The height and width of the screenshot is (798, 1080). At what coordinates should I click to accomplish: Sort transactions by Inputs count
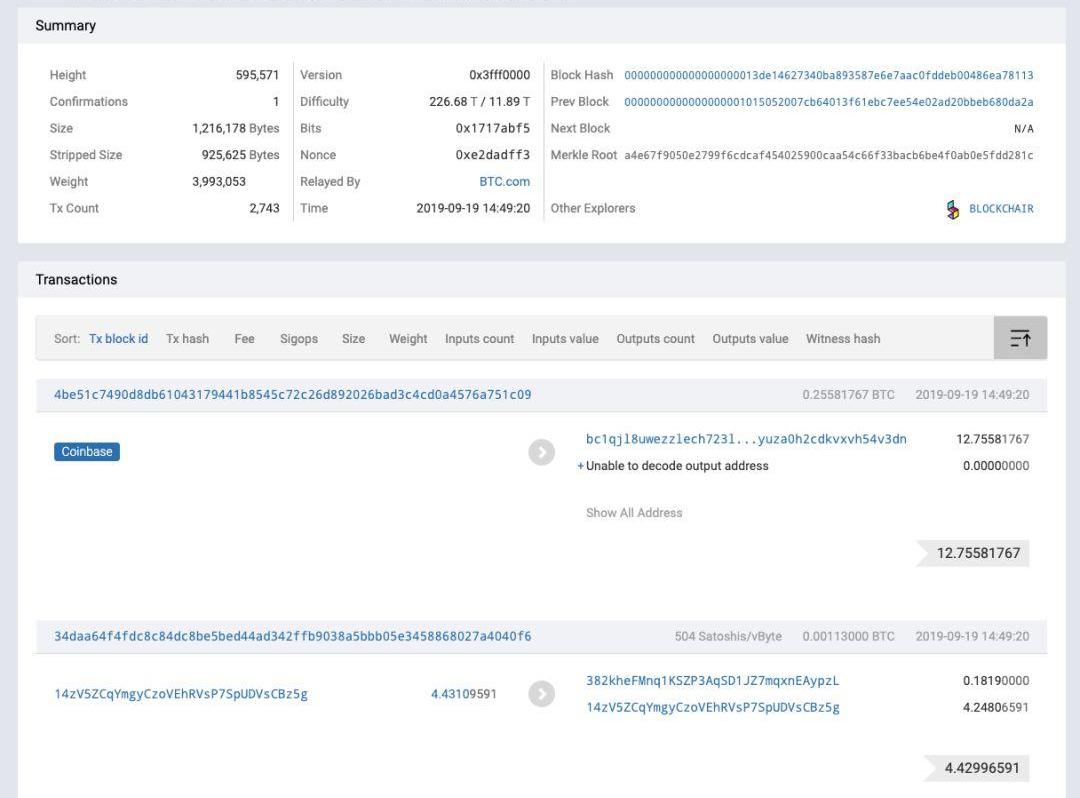pos(479,339)
